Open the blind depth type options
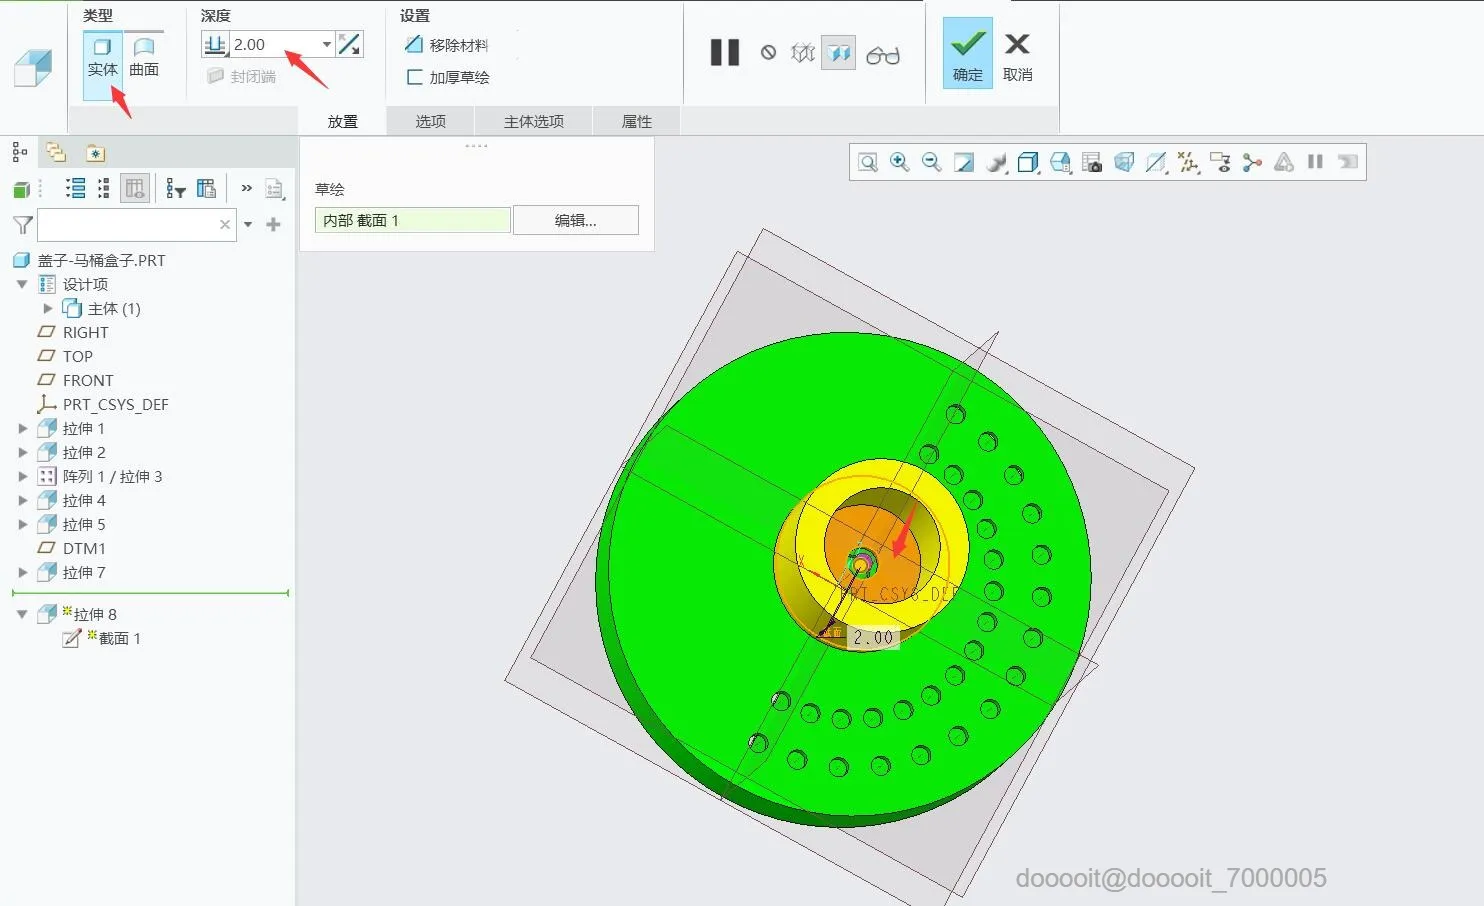 [215, 44]
